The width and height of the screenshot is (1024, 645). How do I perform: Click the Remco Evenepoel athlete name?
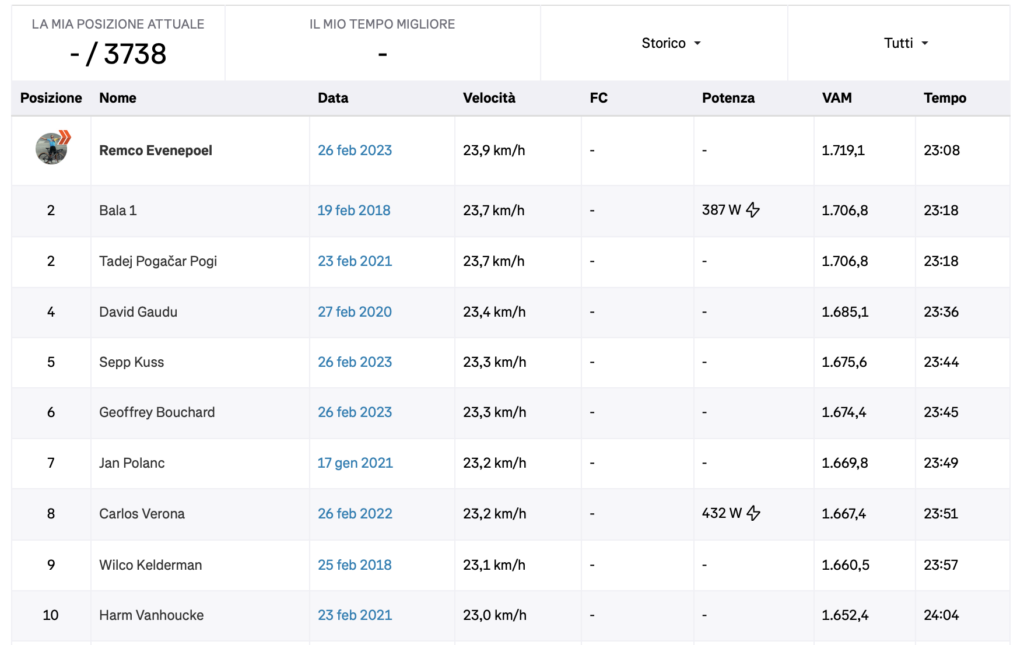[155, 150]
